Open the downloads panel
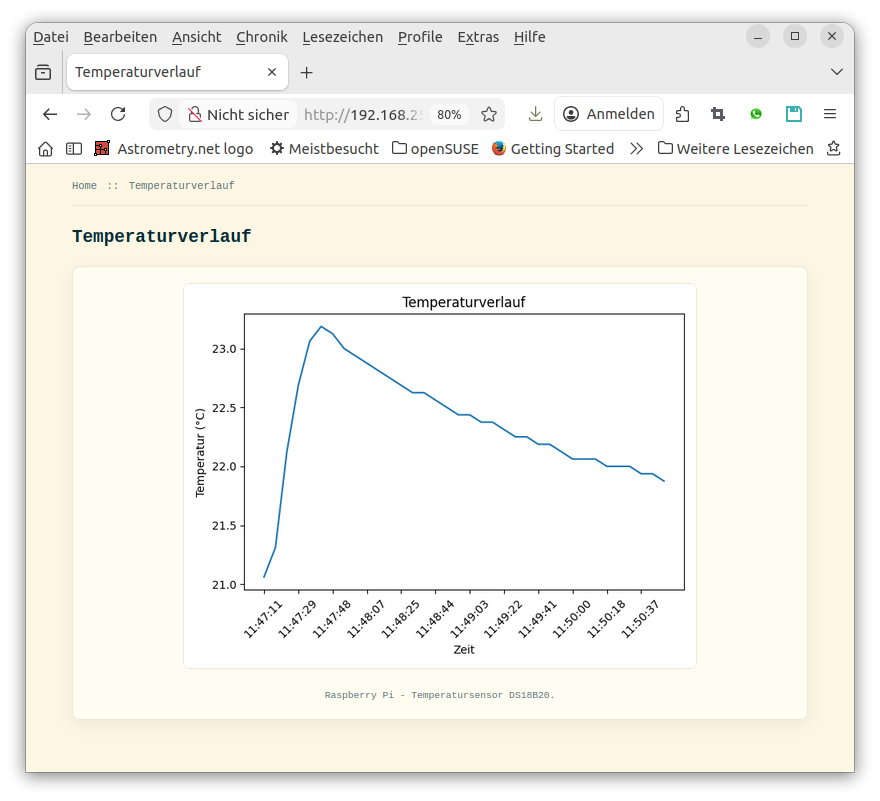The height and width of the screenshot is (801, 880). (536, 114)
